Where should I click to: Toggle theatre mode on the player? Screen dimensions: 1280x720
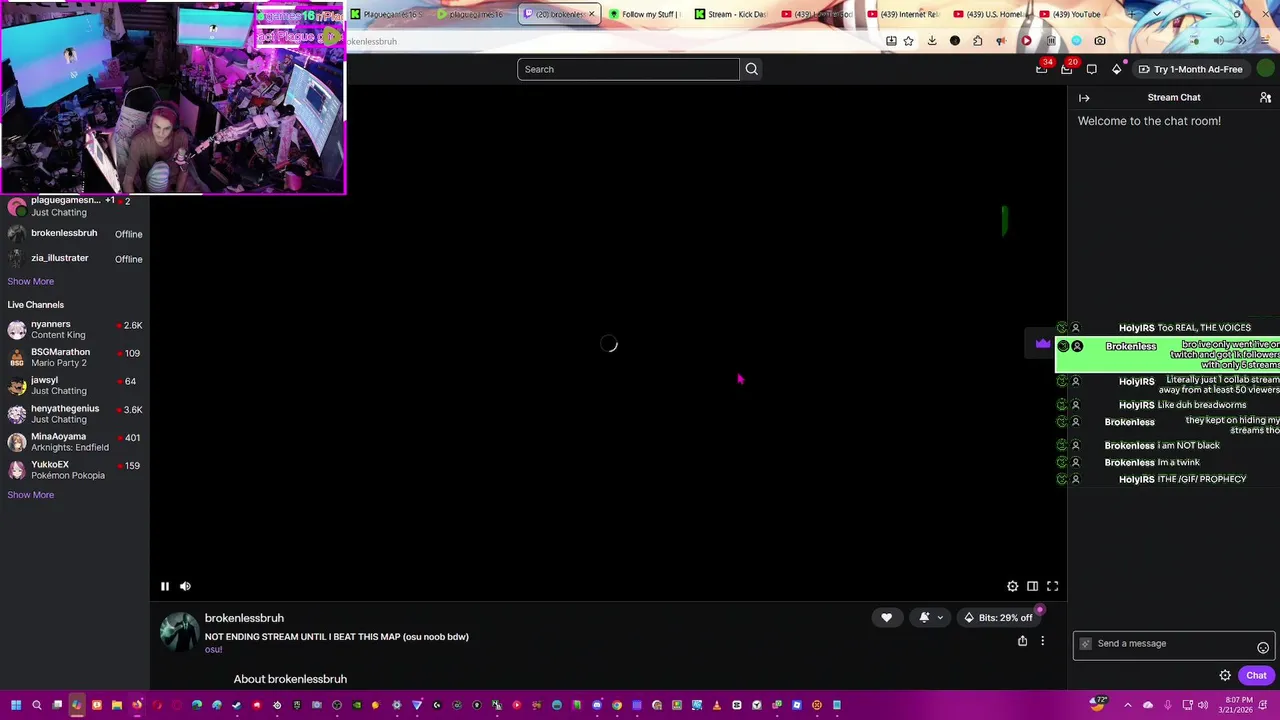click(x=1032, y=586)
